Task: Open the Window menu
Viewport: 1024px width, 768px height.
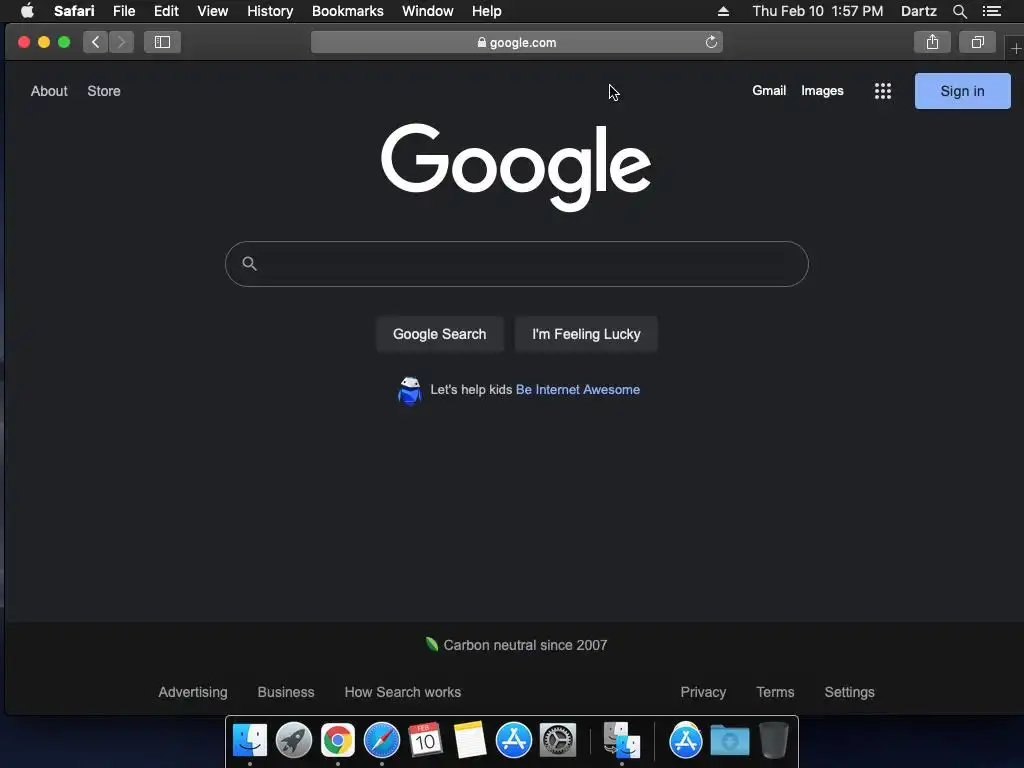Action: [428, 11]
